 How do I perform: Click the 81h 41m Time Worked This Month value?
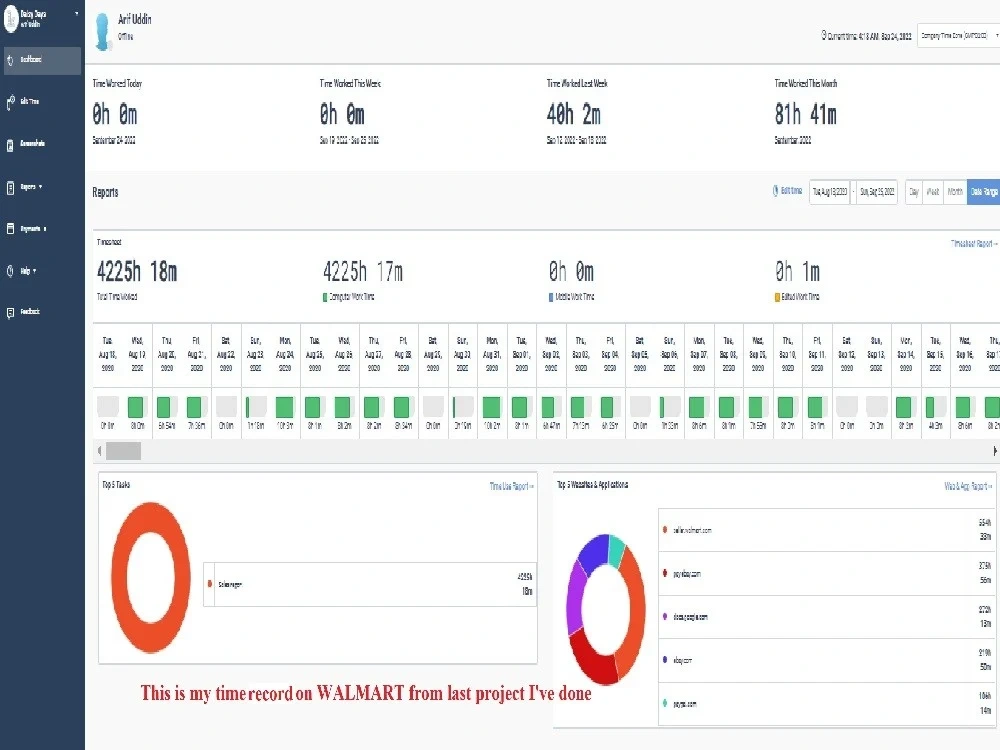(805, 115)
